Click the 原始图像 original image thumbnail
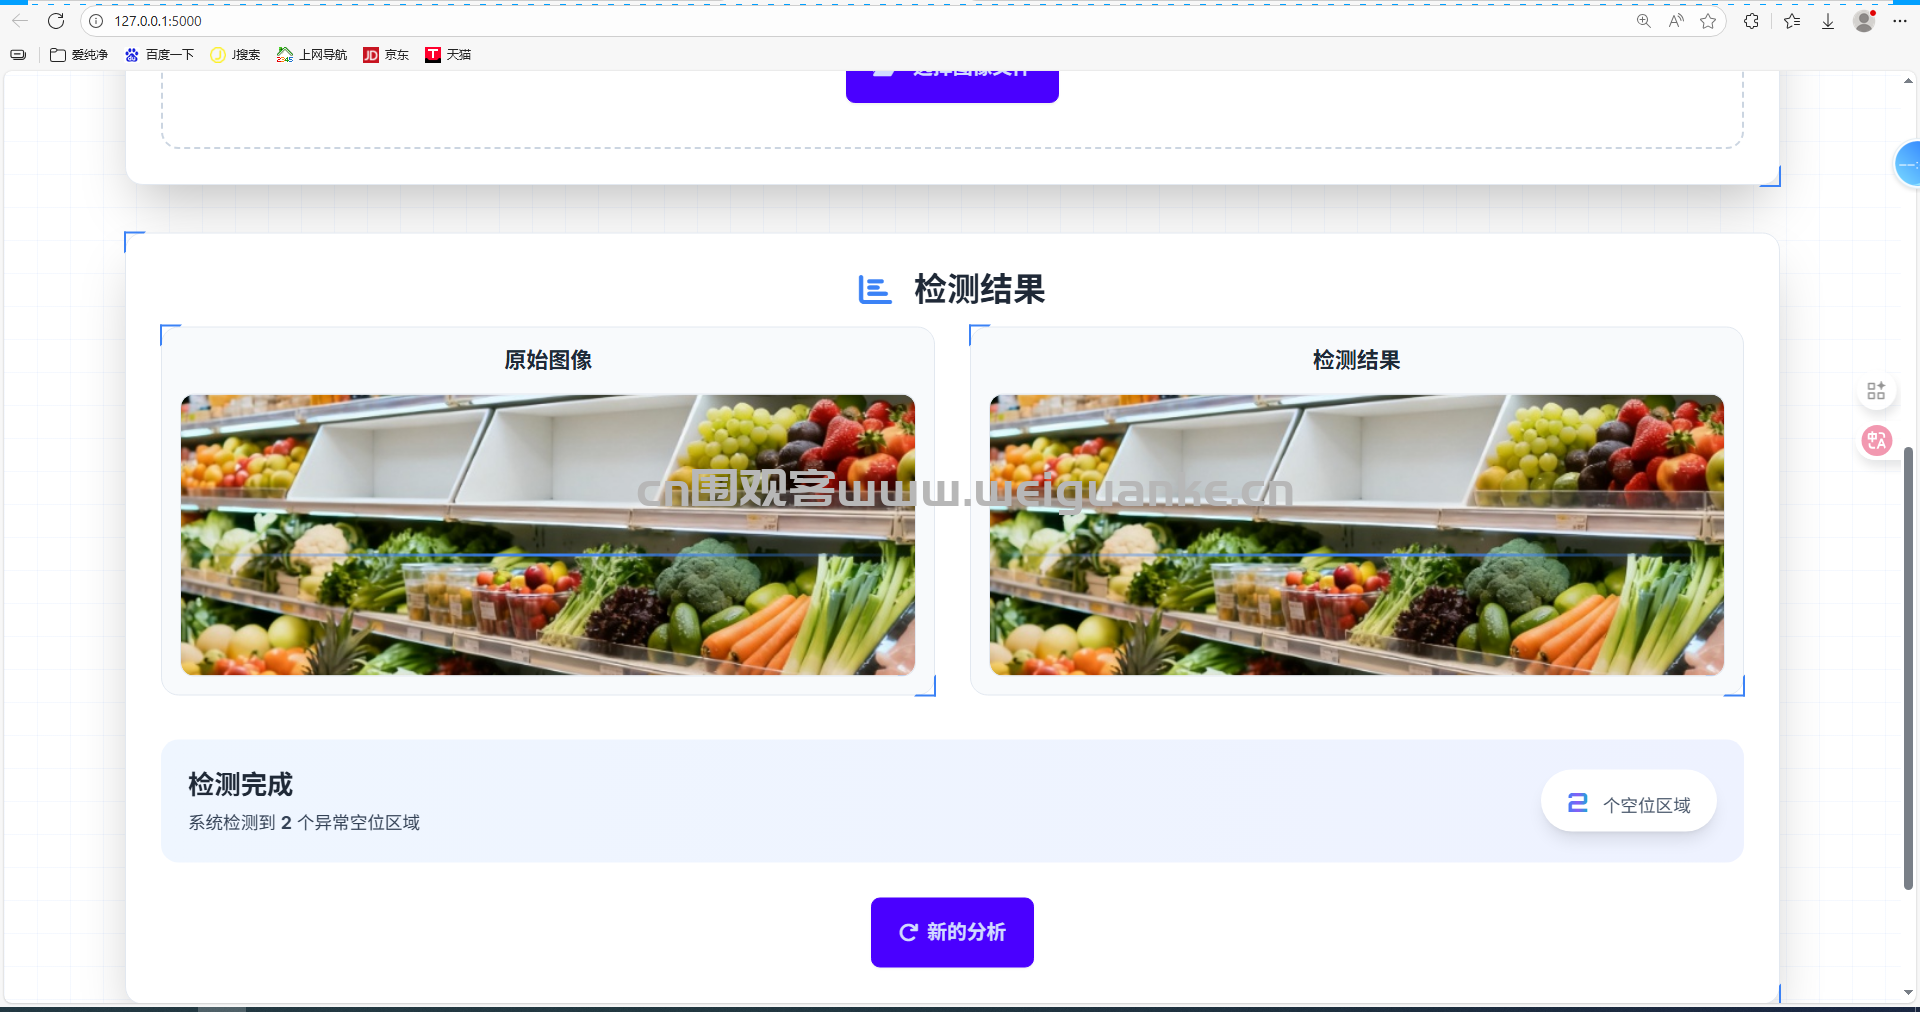The image size is (1920, 1012). tap(547, 535)
